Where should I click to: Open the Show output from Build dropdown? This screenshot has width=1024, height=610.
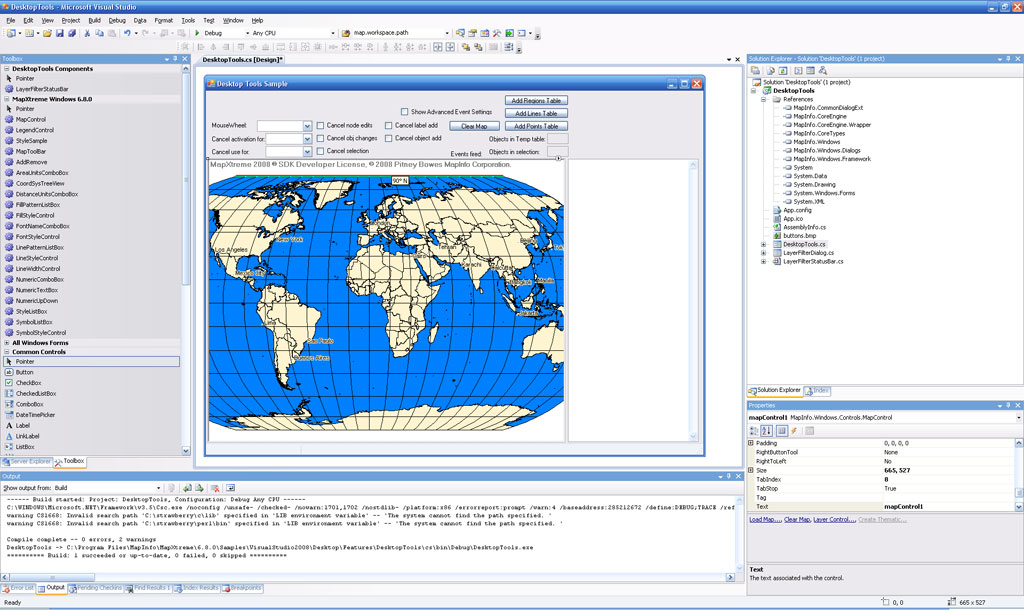click(158, 488)
